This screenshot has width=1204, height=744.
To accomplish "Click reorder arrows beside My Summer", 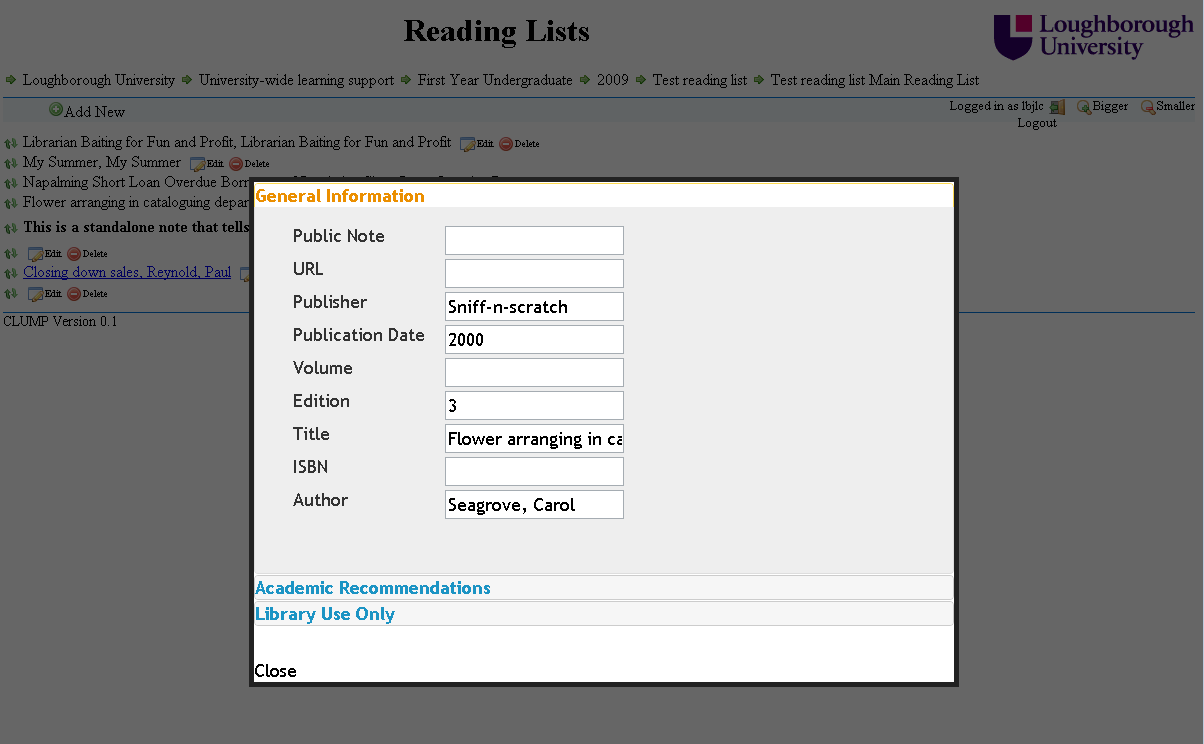I will click(x=11, y=163).
